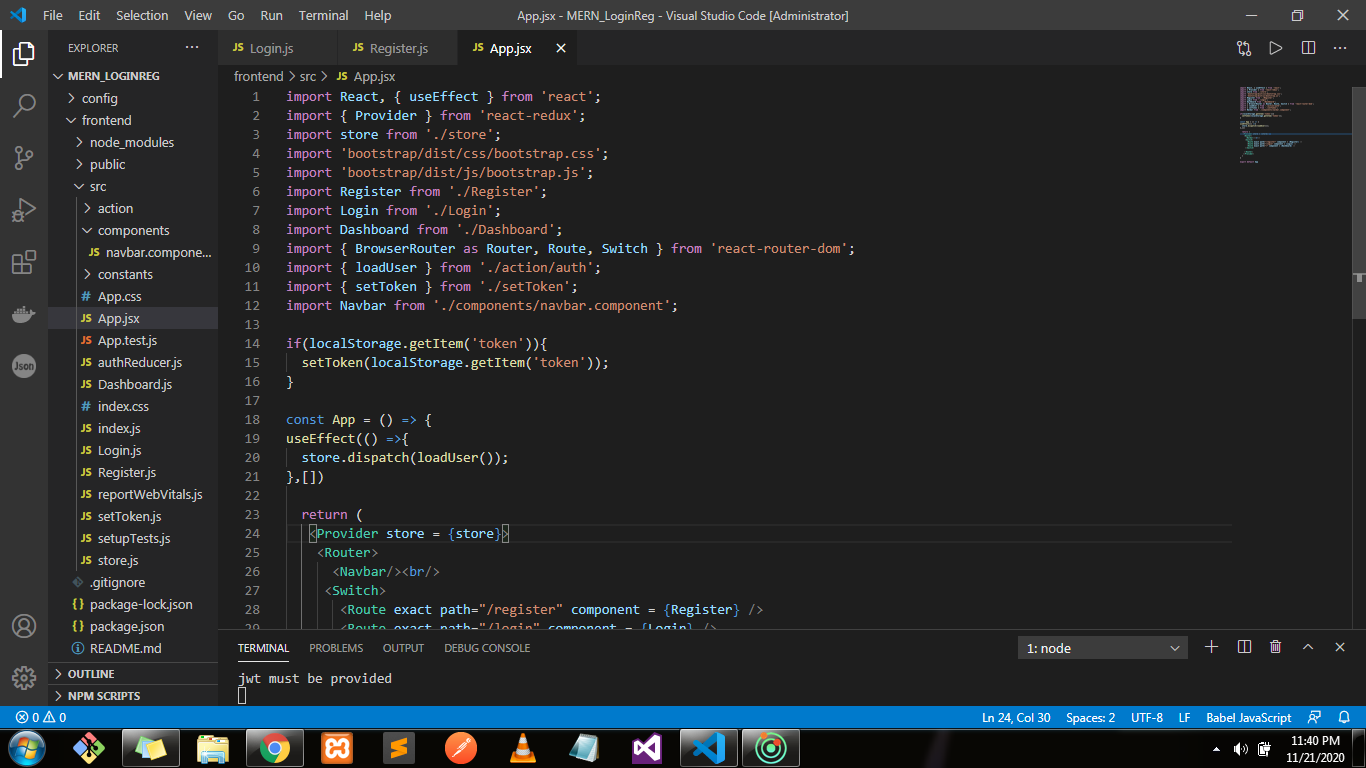Maximize terminal panel with chevron up
The width and height of the screenshot is (1366, 768).
(1308, 647)
